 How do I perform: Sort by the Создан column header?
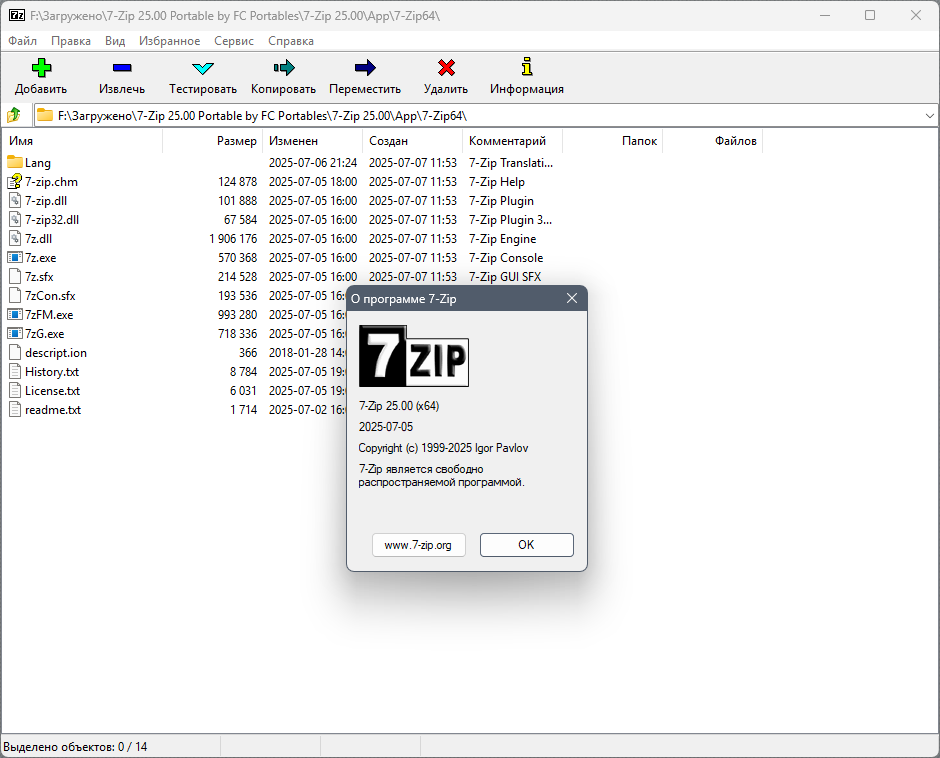(412, 141)
